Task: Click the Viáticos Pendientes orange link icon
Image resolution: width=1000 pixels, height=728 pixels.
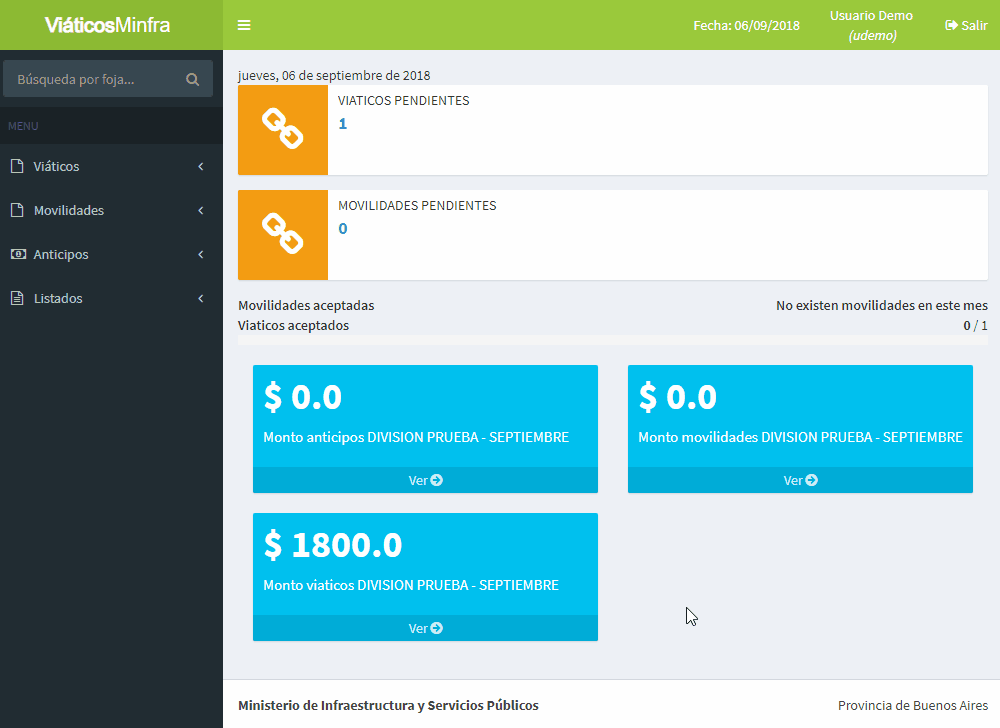Action: tap(282, 129)
